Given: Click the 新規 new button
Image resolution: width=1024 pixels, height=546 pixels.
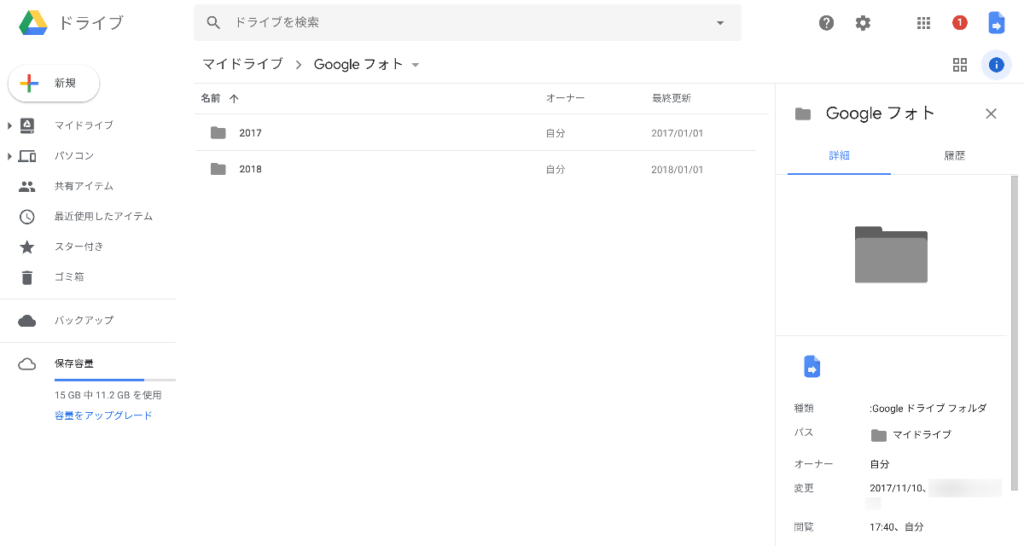Looking at the screenshot, I should tap(54, 84).
